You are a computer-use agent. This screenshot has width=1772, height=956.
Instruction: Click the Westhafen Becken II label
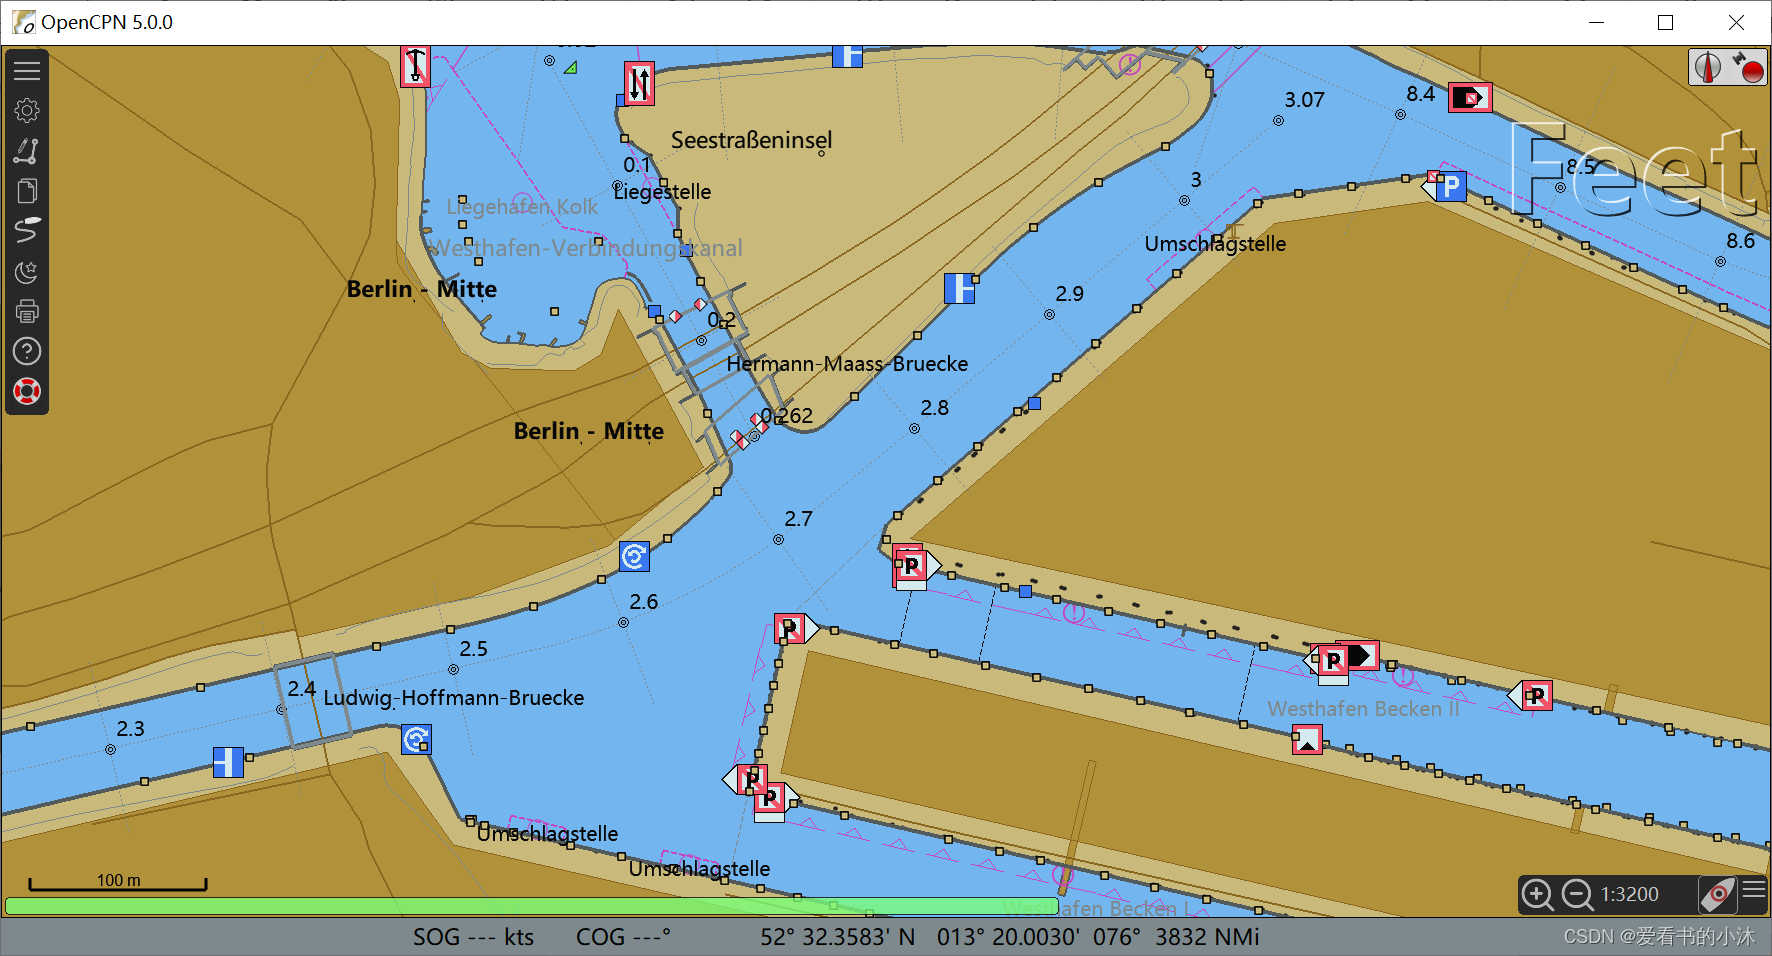click(x=1363, y=709)
